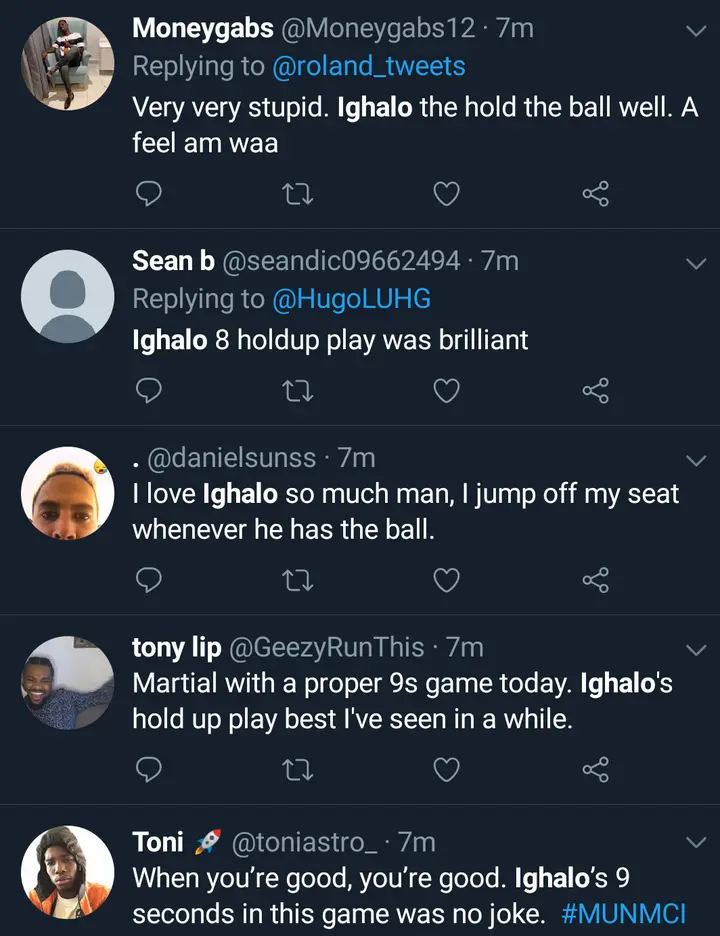
Task: View tony lip's profile picture
Action: coord(67,683)
